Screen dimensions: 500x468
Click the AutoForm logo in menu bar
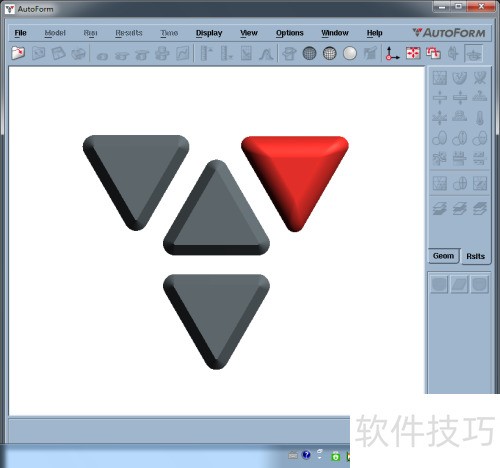tap(449, 33)
